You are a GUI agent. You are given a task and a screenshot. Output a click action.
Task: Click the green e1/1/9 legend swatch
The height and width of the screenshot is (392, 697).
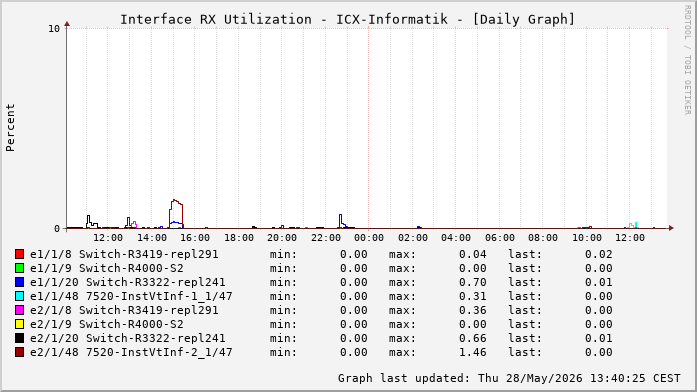coord(20,268)
